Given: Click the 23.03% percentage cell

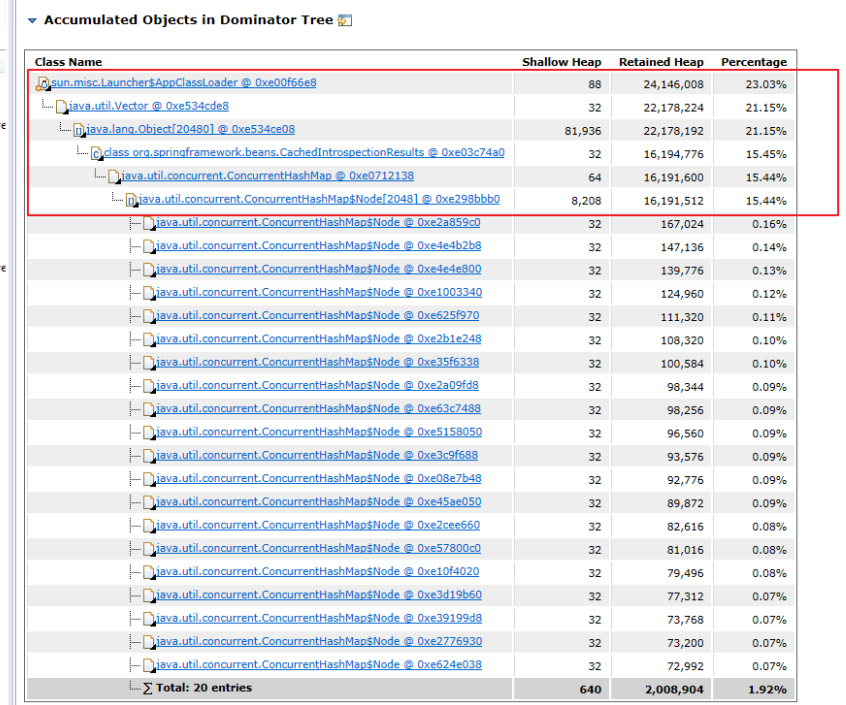Looking at the screenshot, I should tap(766, 84).
